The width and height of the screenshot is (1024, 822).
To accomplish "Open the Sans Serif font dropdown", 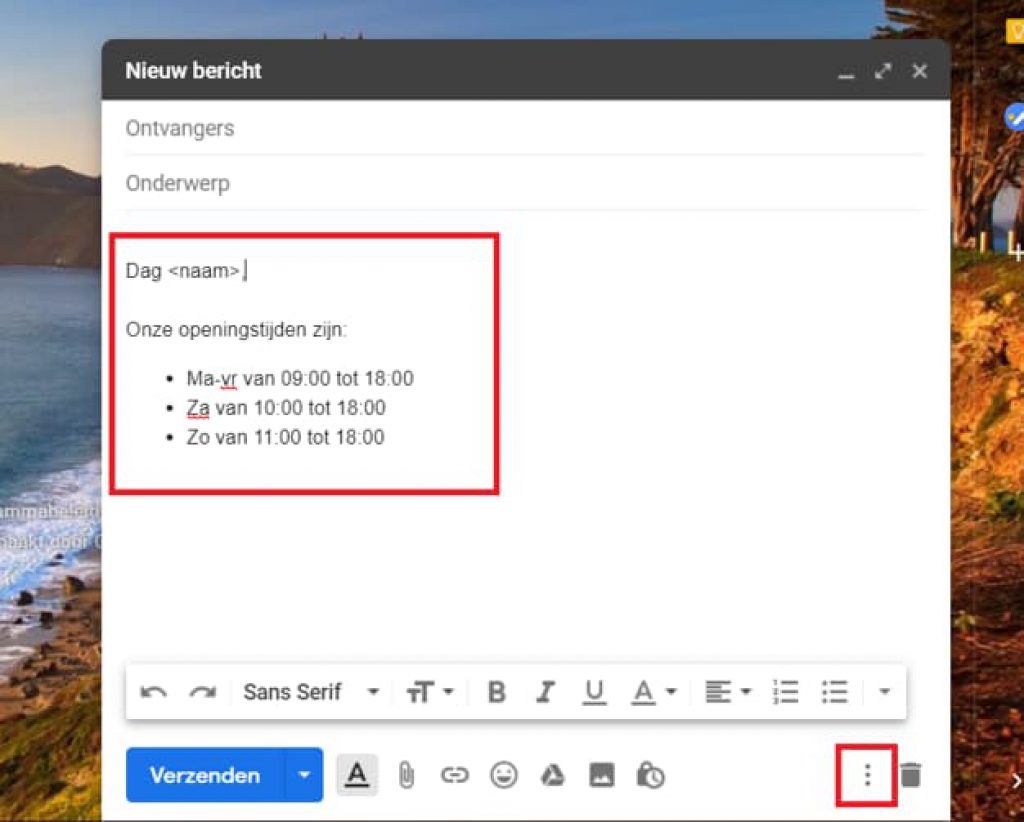I will (x=311, y=691).
